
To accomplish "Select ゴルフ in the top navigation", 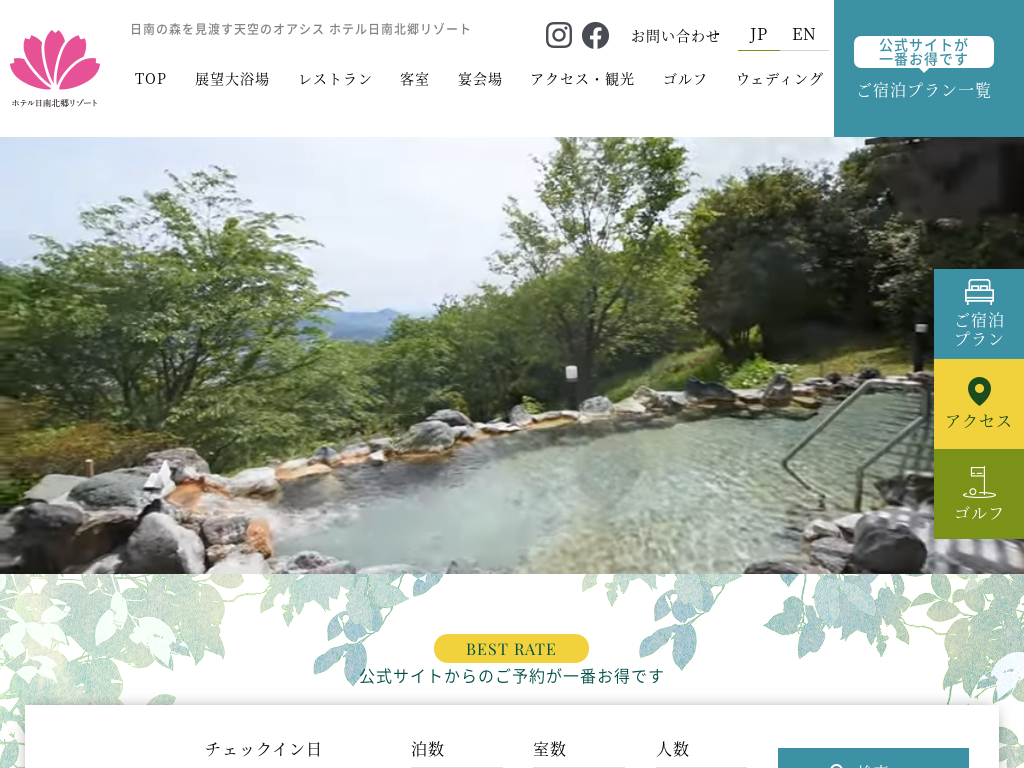I will 685,79.
